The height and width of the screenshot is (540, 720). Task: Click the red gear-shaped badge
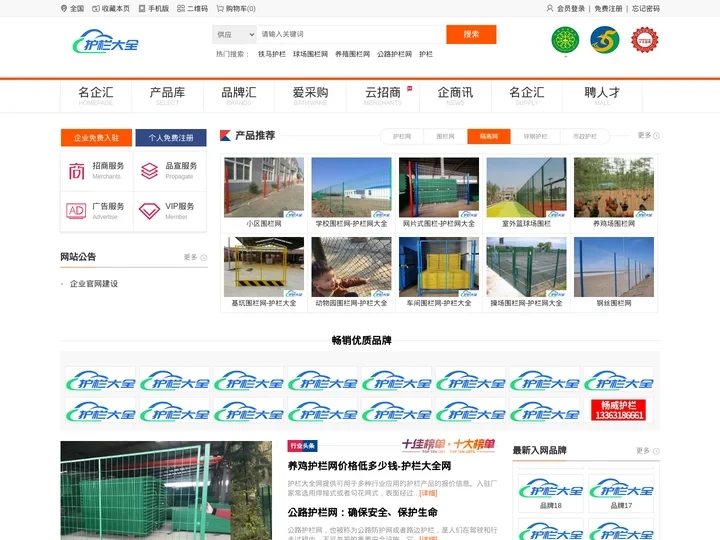[645, 40]
